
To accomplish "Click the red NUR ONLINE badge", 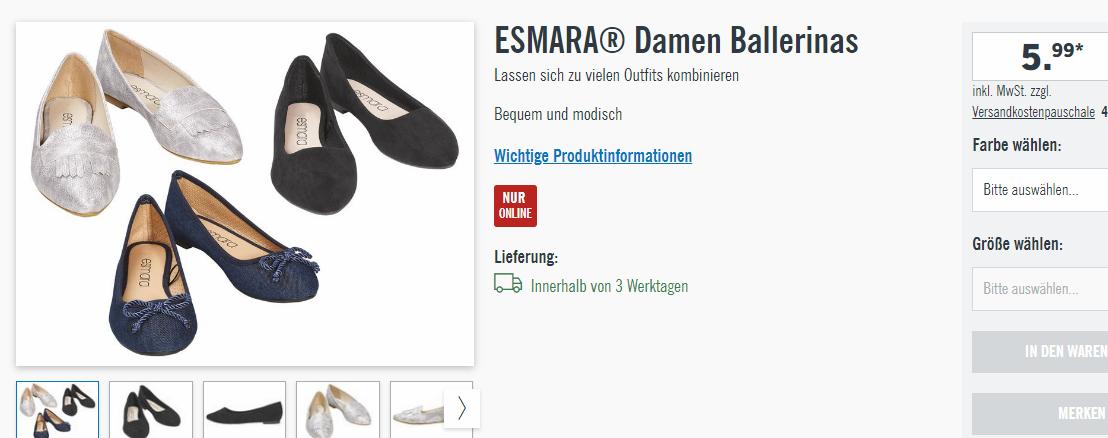I will [x=515, y=206].
